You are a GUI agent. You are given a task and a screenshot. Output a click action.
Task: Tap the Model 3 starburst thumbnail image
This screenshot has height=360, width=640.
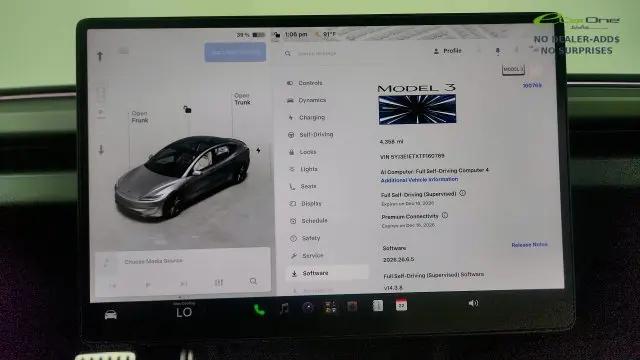417,109
